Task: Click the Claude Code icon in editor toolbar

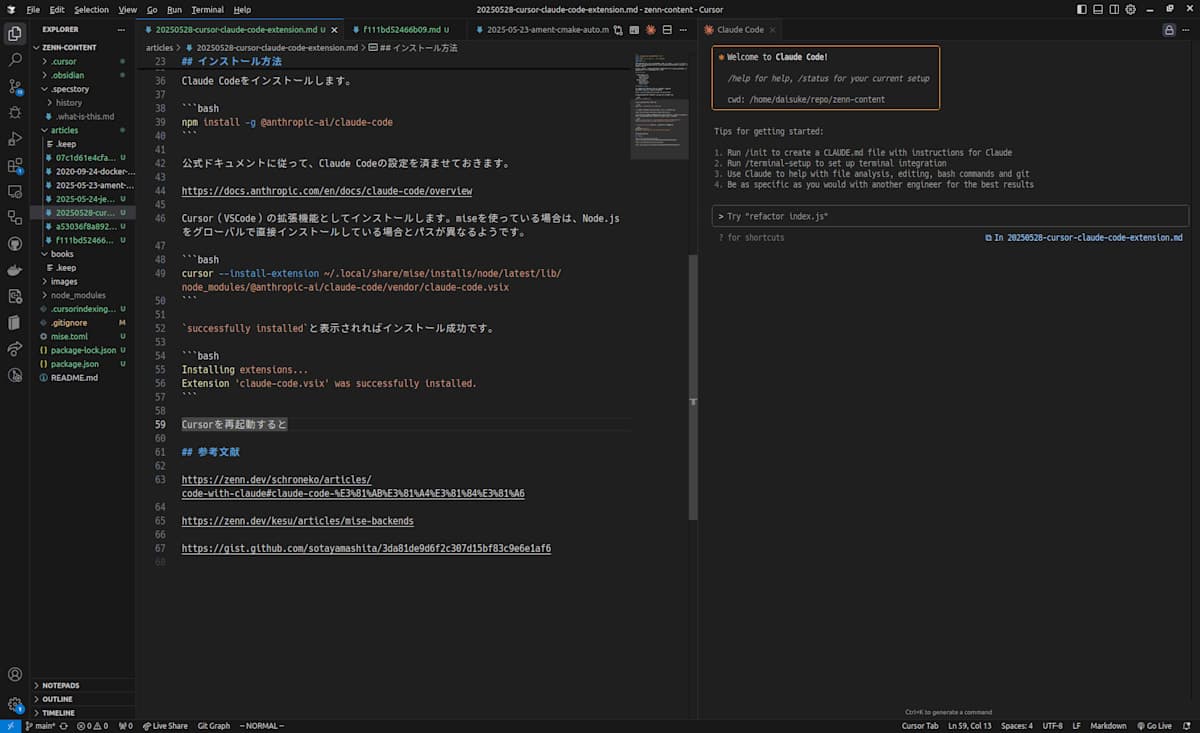Action: click(x=650, y=30)
